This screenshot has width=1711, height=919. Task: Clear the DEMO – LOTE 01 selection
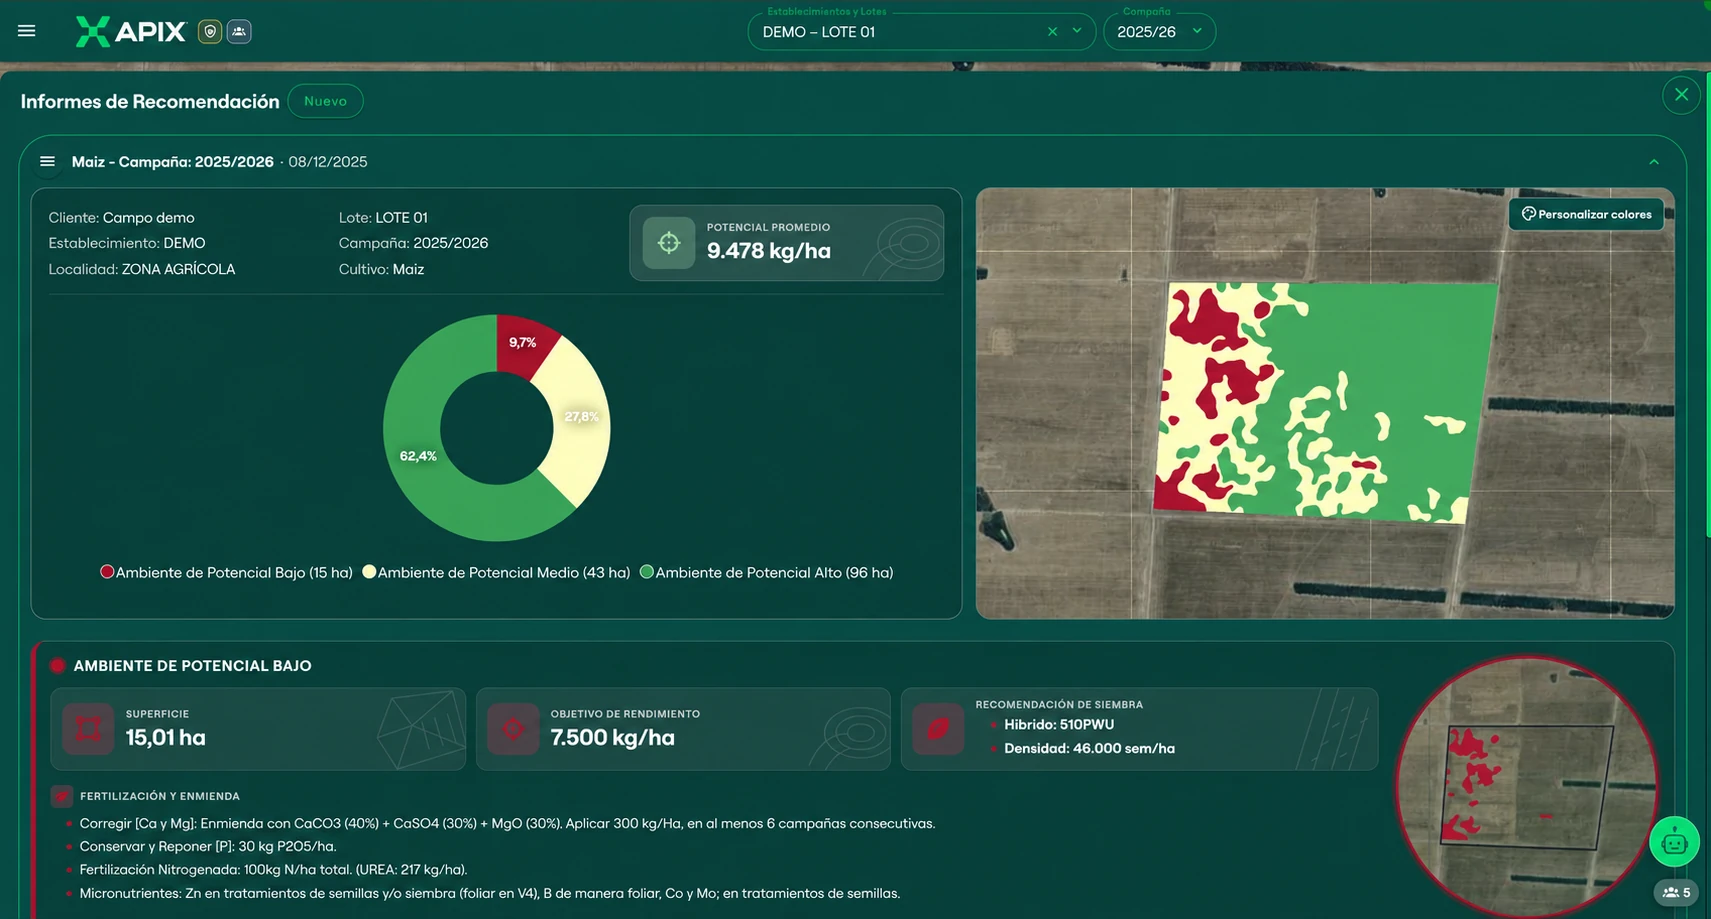coord(1052,32)
